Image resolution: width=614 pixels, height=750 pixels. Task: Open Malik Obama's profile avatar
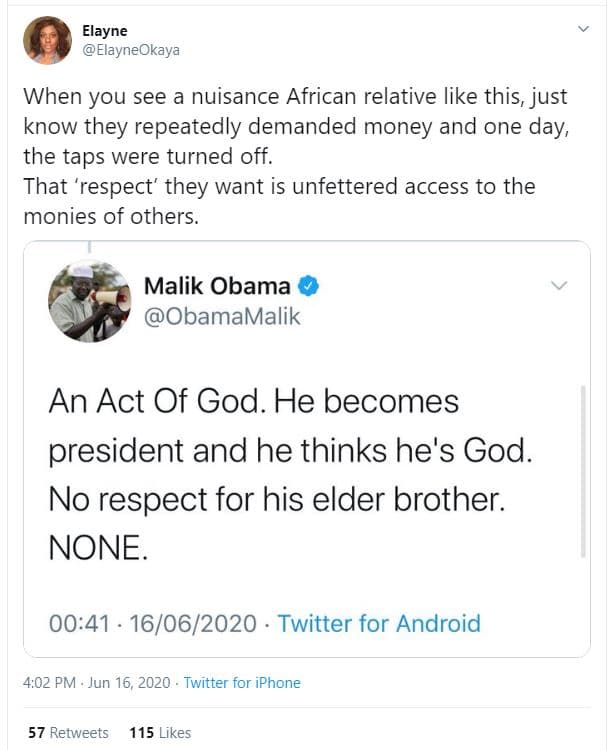(x=90, y=301)
